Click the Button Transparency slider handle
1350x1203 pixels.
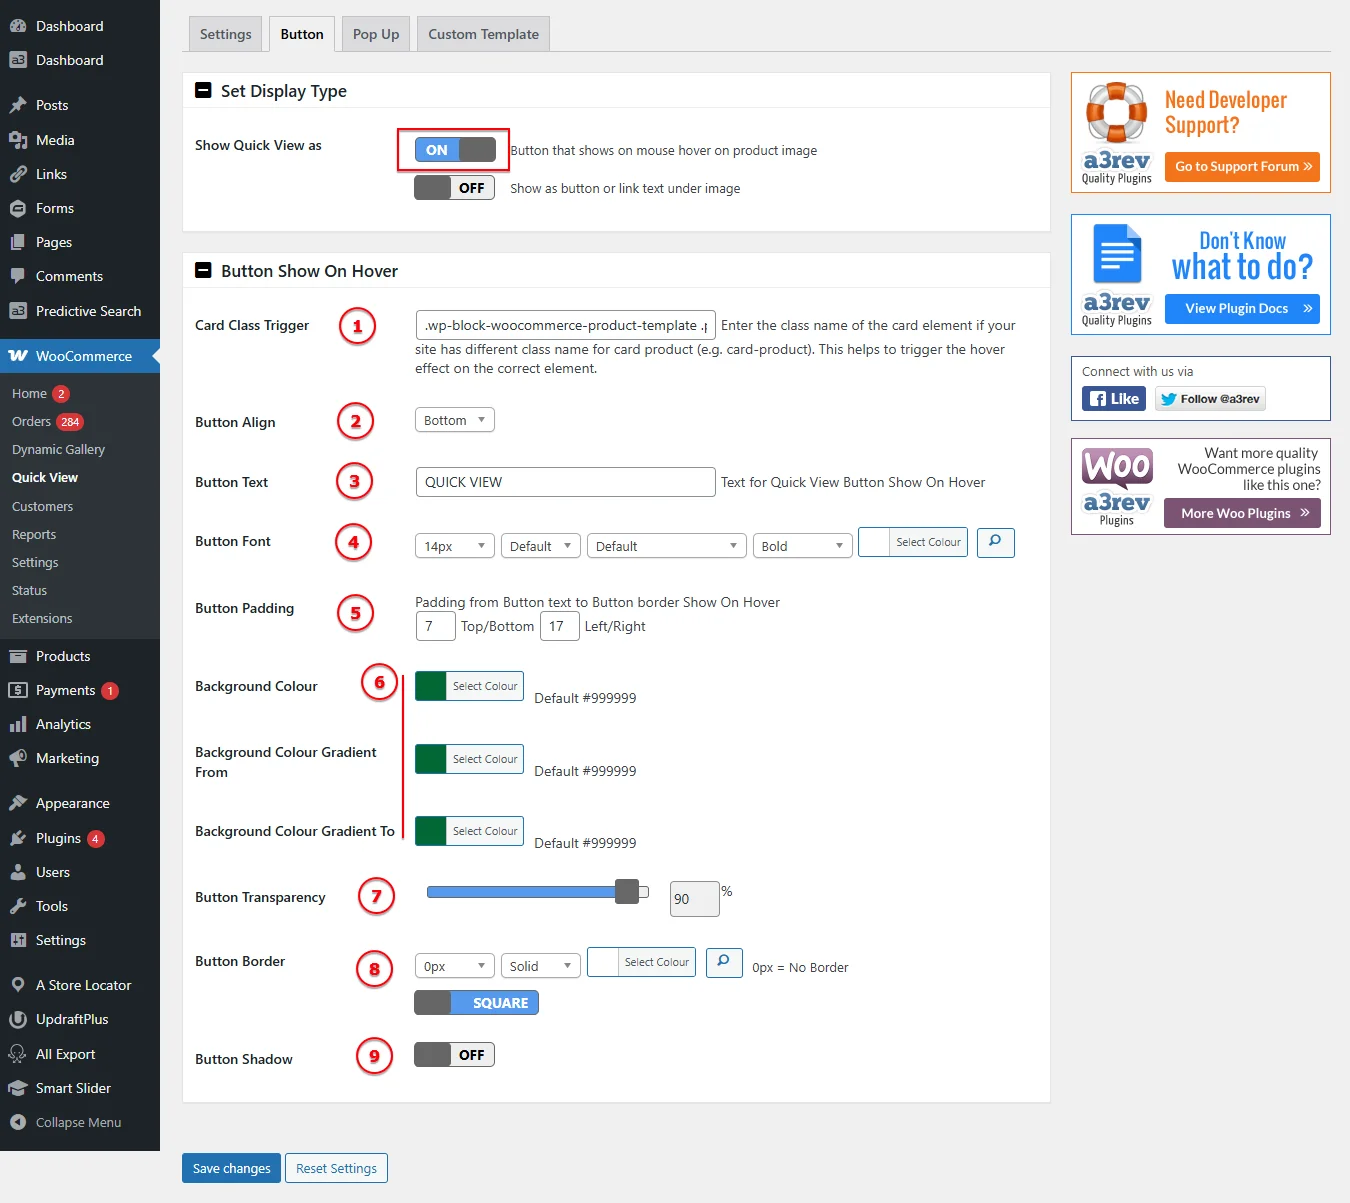[x=627, y=891]
